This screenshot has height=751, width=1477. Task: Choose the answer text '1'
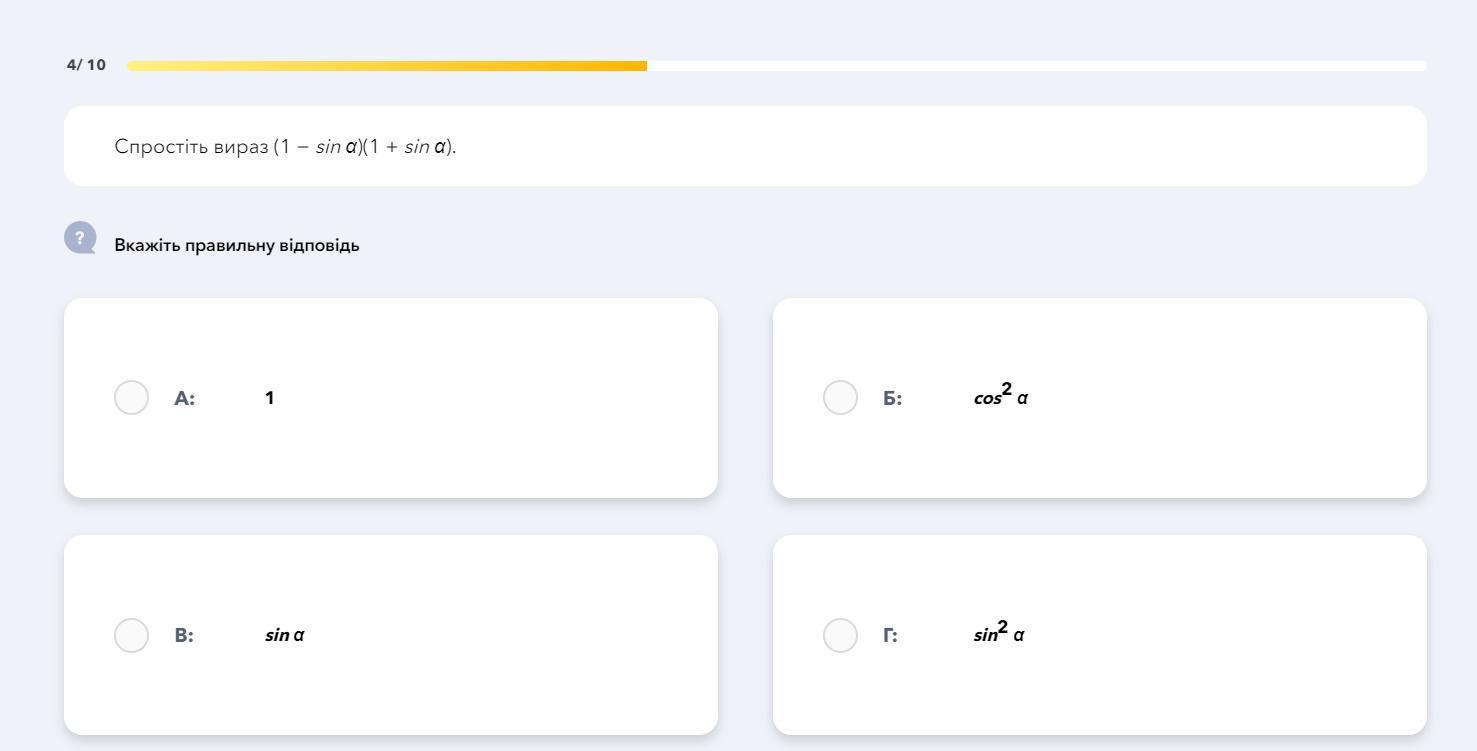(270, 398)
